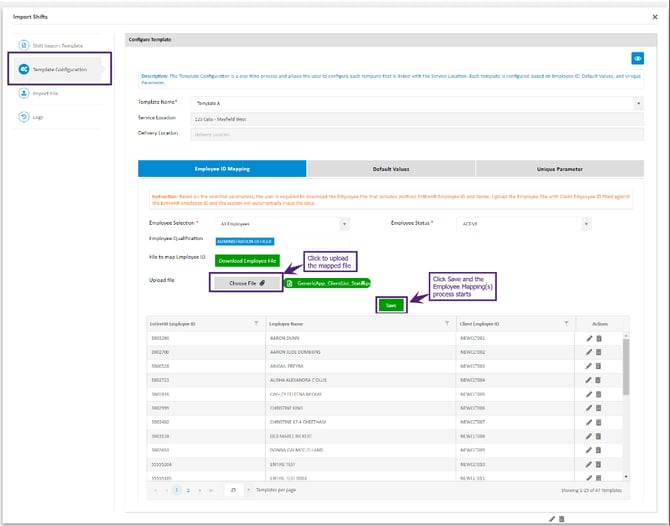This screenshot has height=526, width=670.
Task: Select the AARON DUNN name cell
Action: click(361, 338)
